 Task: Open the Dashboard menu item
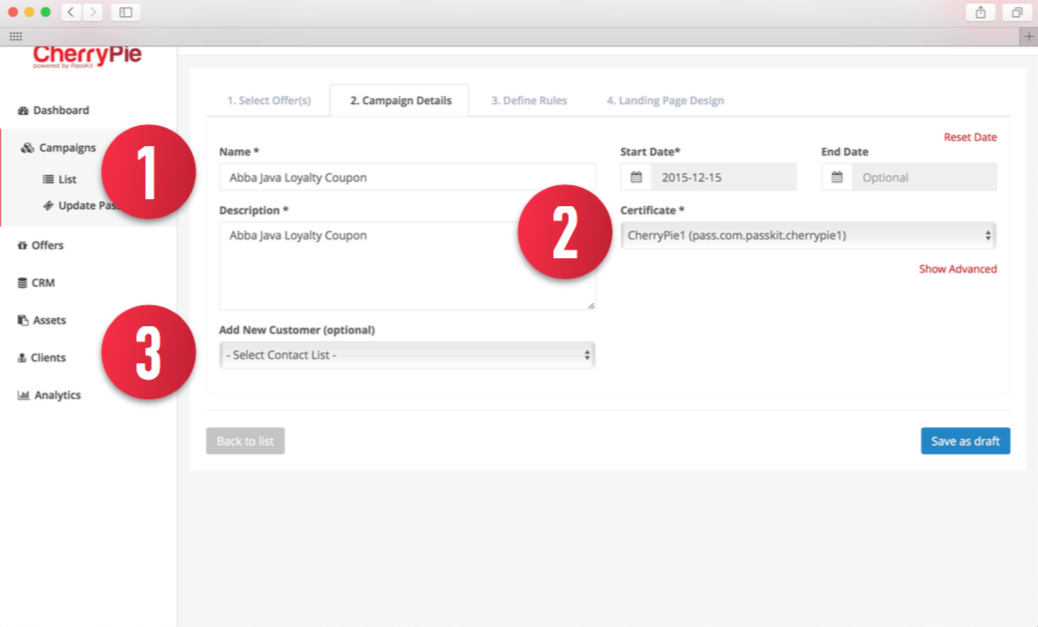61,111
